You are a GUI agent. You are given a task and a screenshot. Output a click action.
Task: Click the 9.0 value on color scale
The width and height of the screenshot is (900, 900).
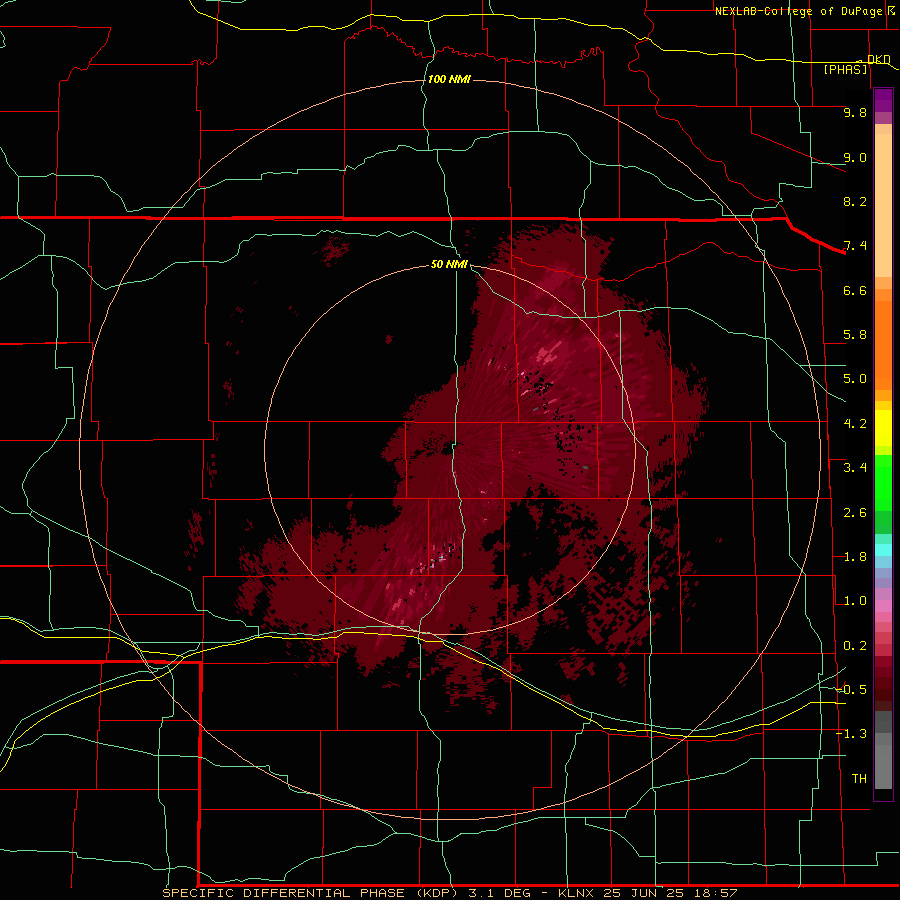tap(855, 157)
